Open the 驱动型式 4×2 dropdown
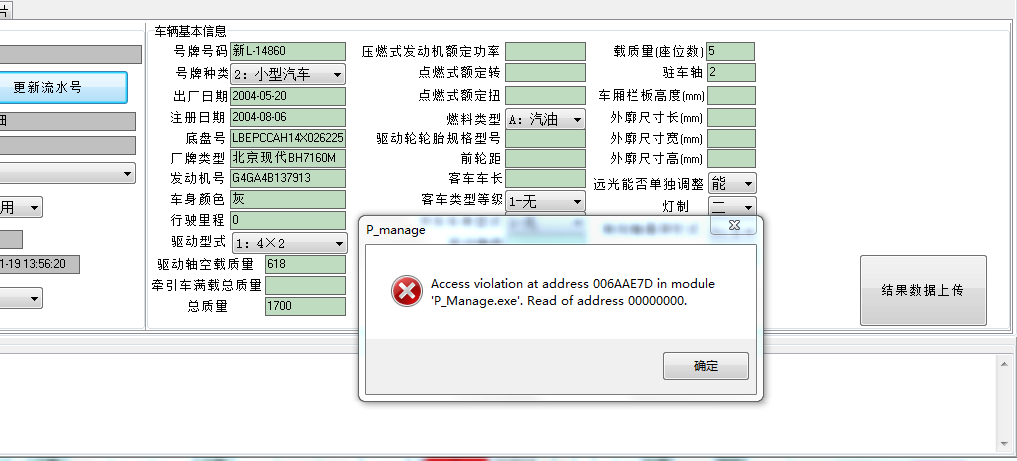Viewport: 1017px width, 461px height. click(x=289, y=244)
